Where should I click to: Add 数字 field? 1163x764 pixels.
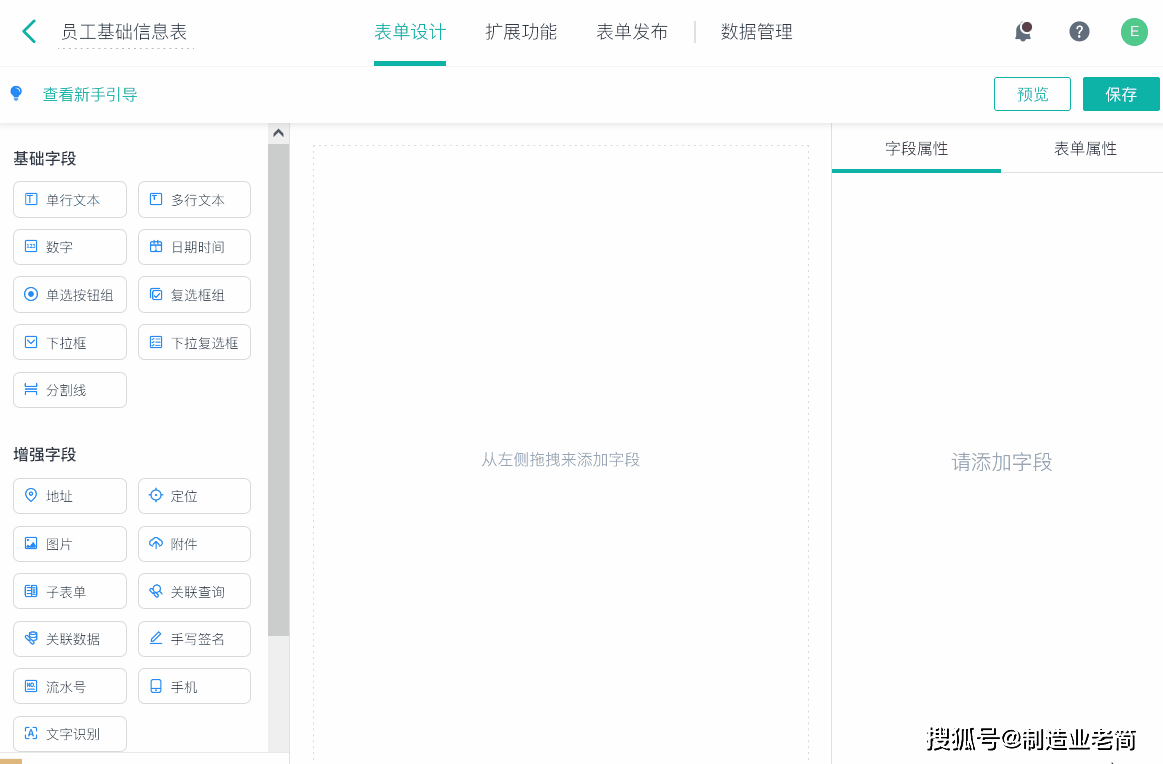click(70, 247)
